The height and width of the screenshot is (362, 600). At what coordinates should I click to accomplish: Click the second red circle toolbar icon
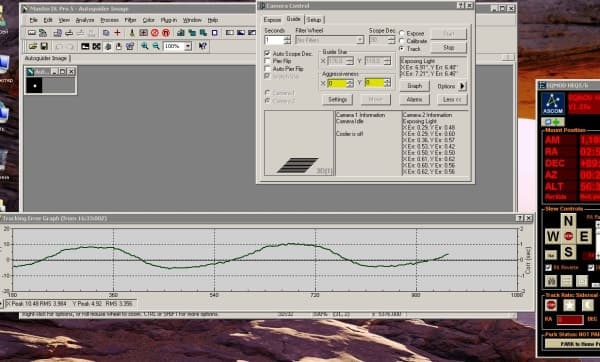point(166,33)
